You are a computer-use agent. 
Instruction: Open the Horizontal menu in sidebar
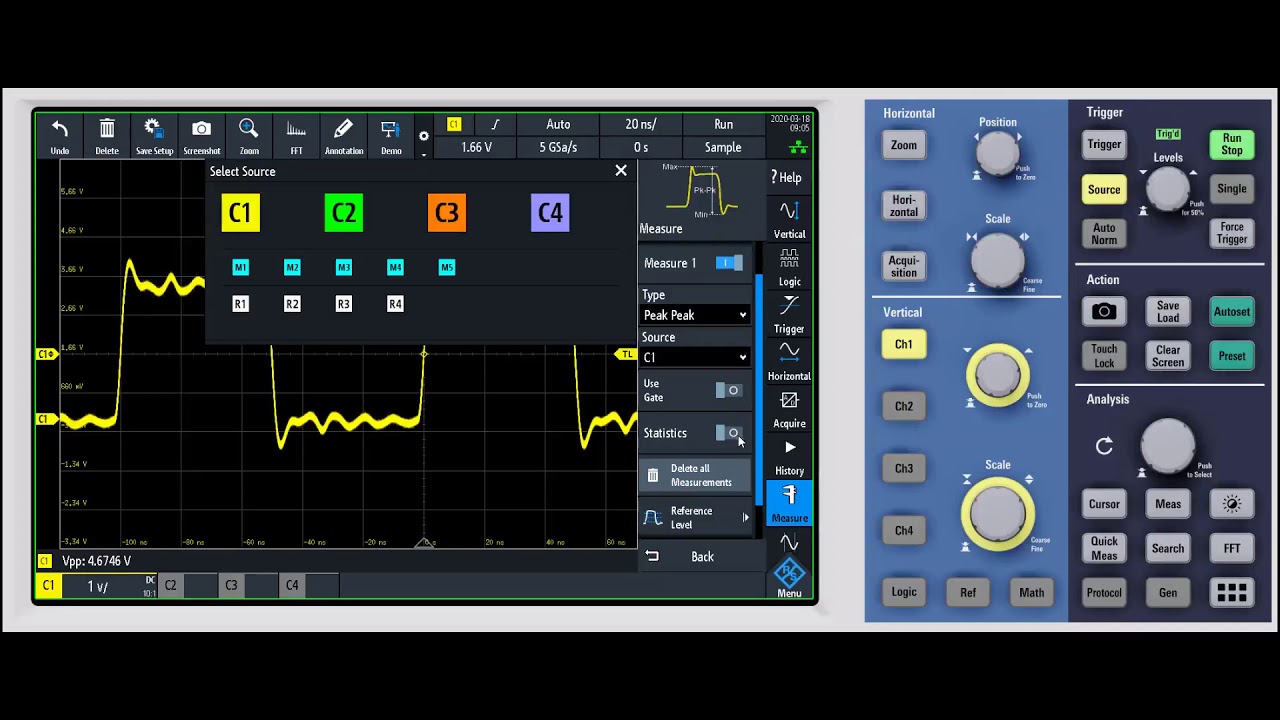789,362
